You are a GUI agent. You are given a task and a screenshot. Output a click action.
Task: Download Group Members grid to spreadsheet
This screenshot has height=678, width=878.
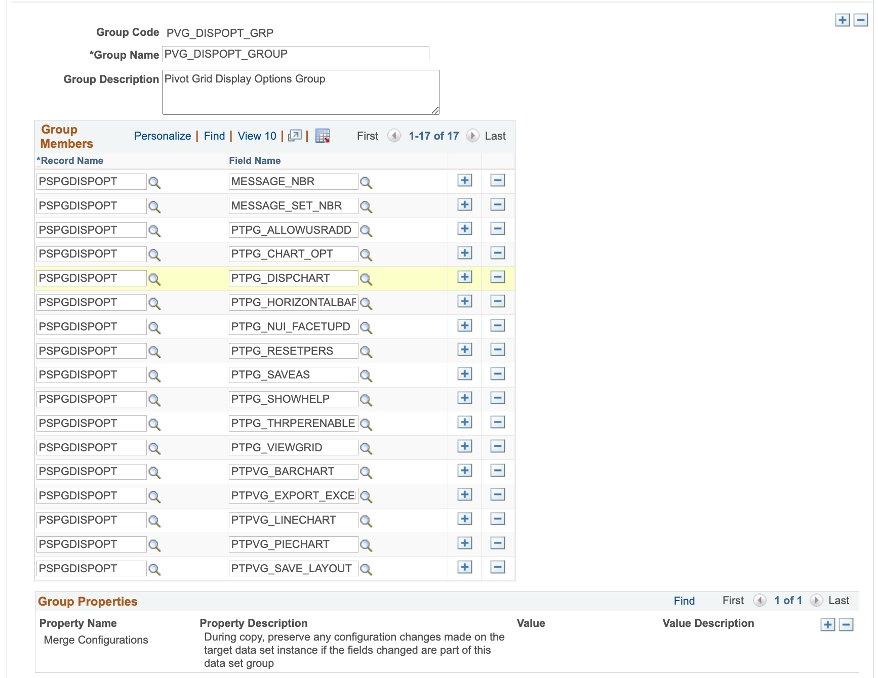[x=323, y=135]
